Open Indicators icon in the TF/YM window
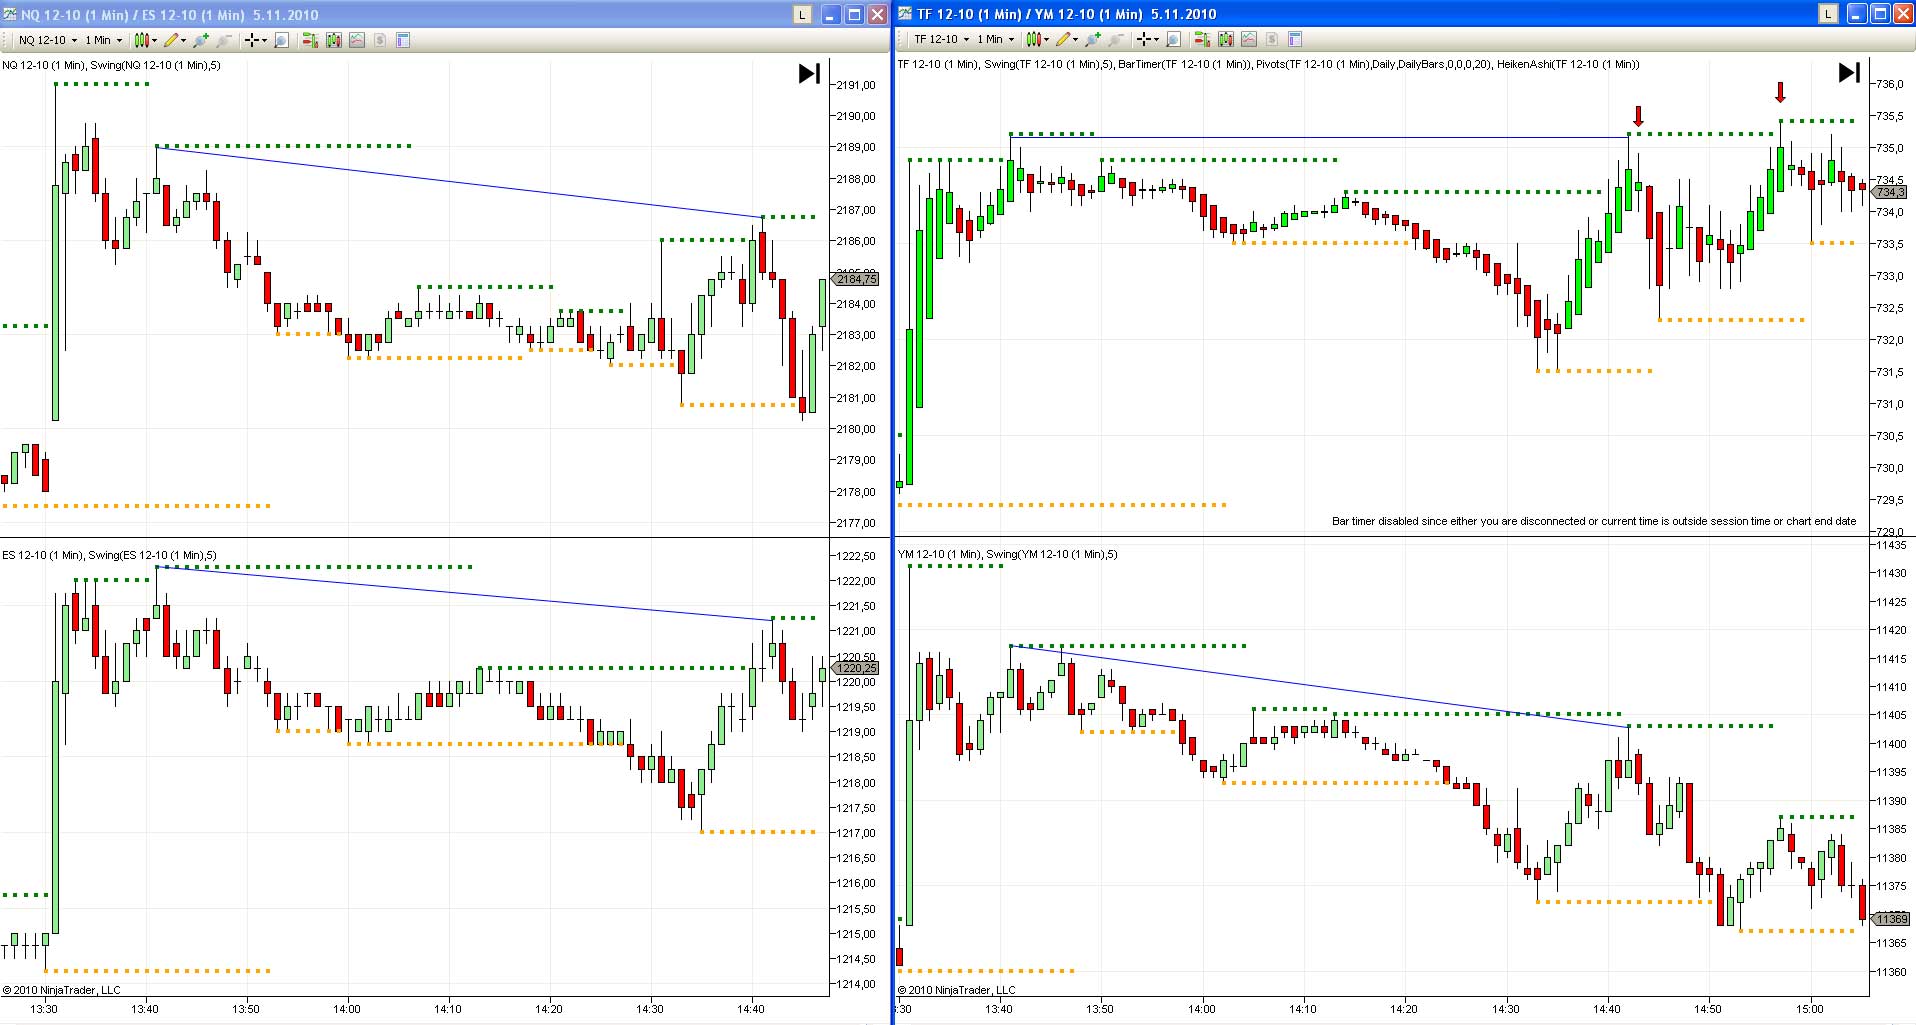 click(1249, 39)
